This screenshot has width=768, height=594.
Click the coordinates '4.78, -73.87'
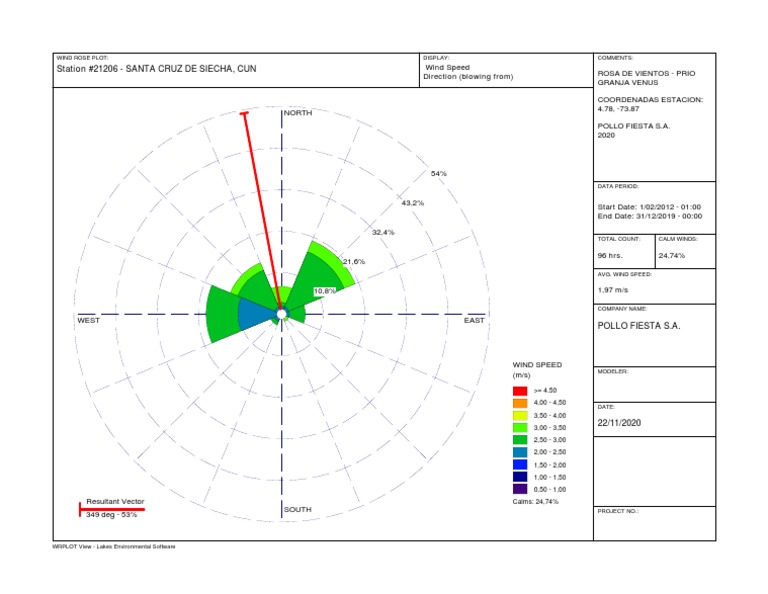pos(618,109)
